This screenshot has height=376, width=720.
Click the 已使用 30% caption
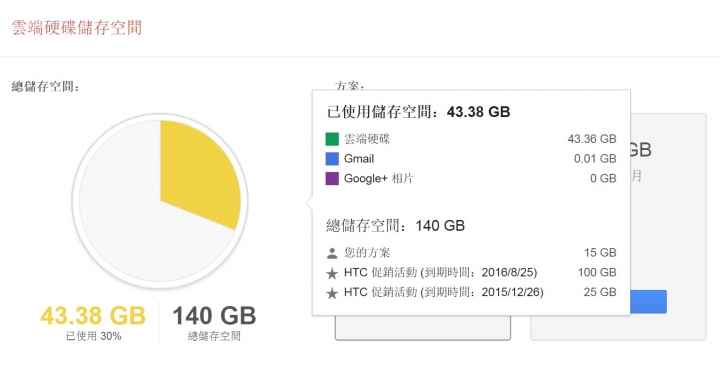94,336
